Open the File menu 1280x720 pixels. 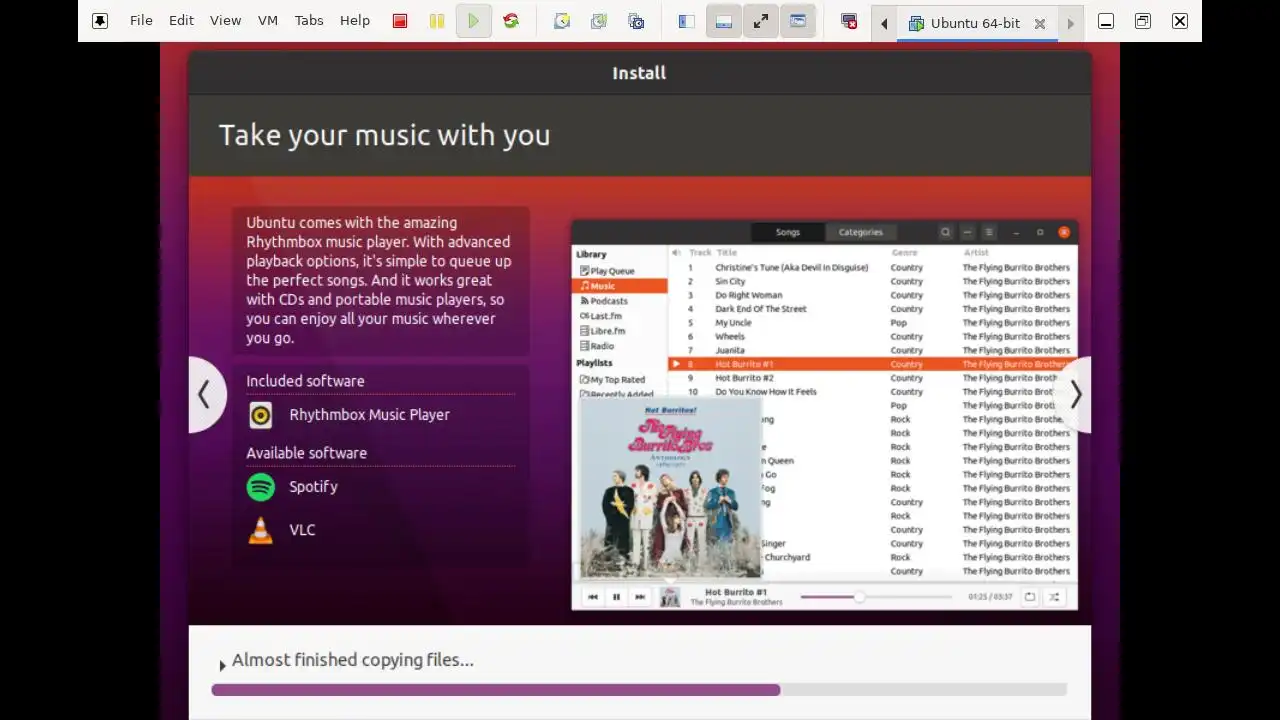(141, 21)
